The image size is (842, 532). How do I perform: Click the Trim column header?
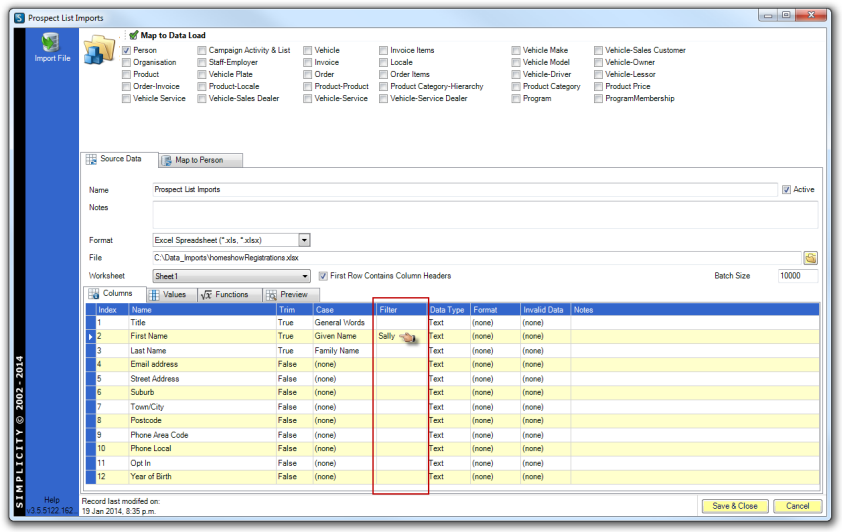pos(294,310)
